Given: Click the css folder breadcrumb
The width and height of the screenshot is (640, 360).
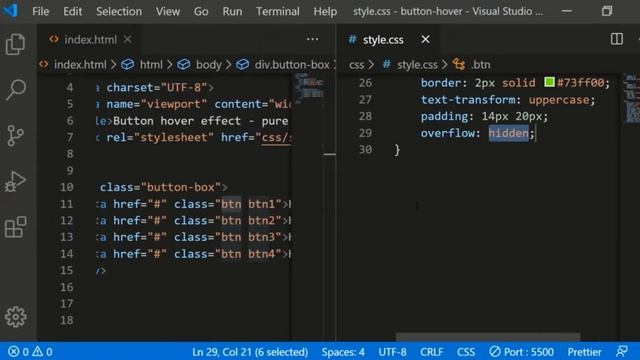Looking at the screenshot, I should (356, 64).
